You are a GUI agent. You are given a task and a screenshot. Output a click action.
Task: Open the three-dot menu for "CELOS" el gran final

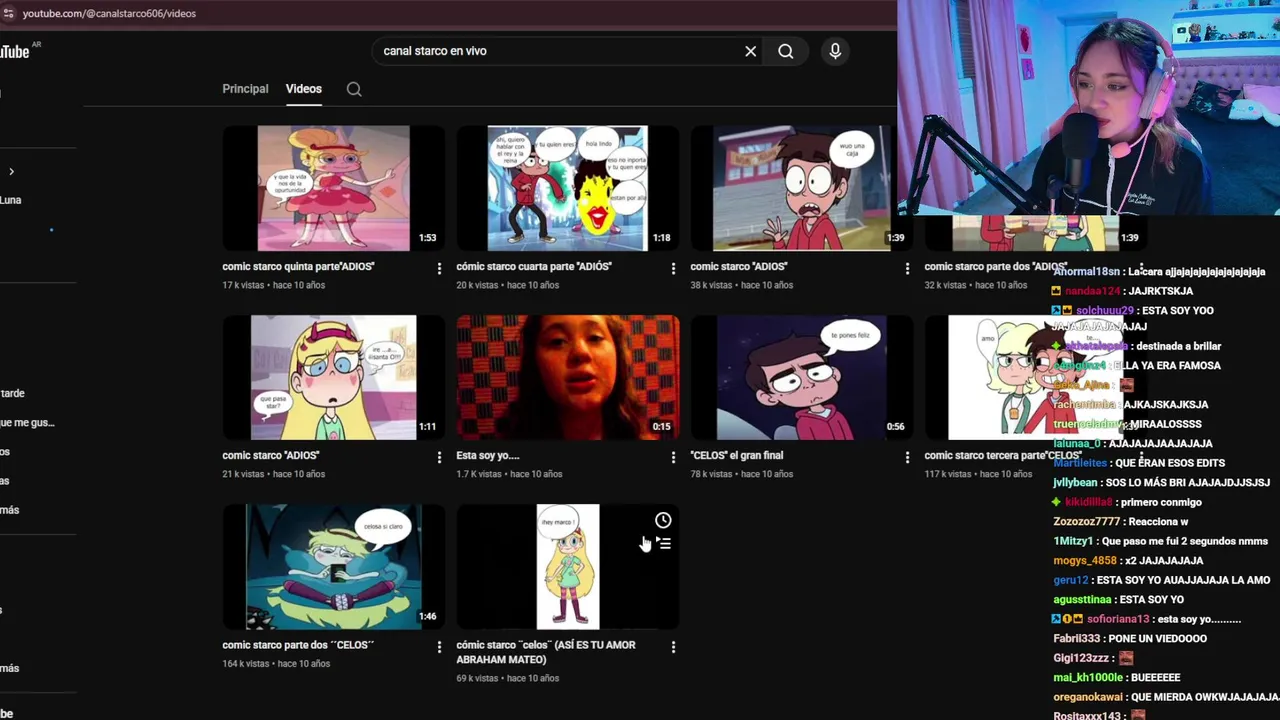(907, 457)
